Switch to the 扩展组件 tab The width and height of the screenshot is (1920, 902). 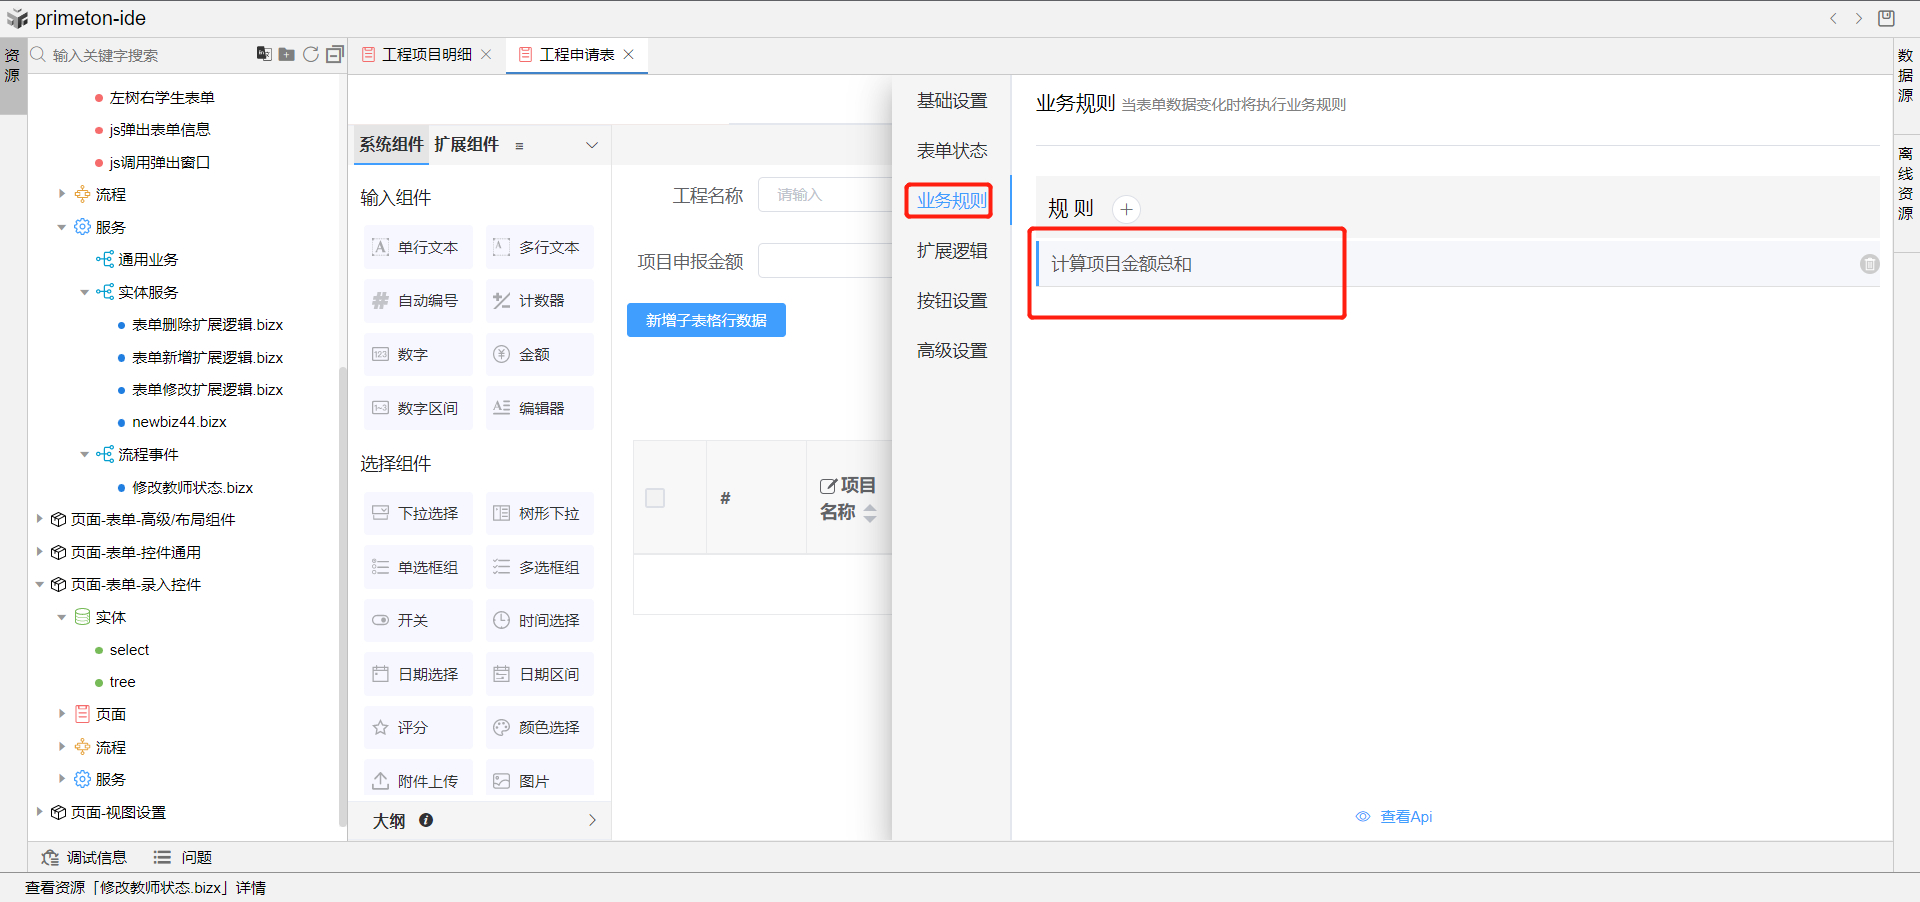tap(466, 145)
